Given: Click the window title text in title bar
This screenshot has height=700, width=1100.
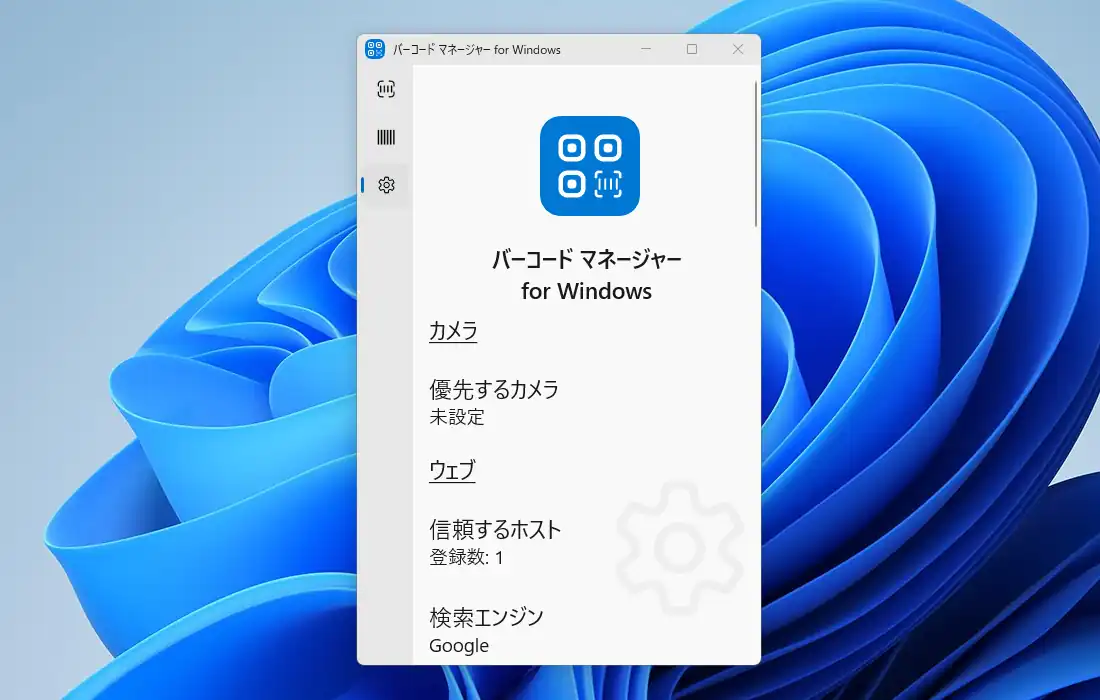Looking at the screenshot, I should (476, 49).
